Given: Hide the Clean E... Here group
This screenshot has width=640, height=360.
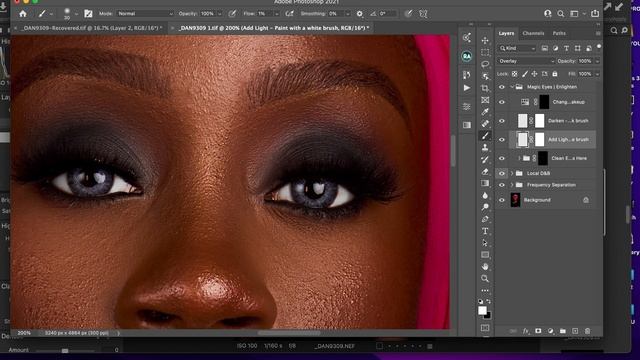Looking at the screenshot, I should (502, 158).
